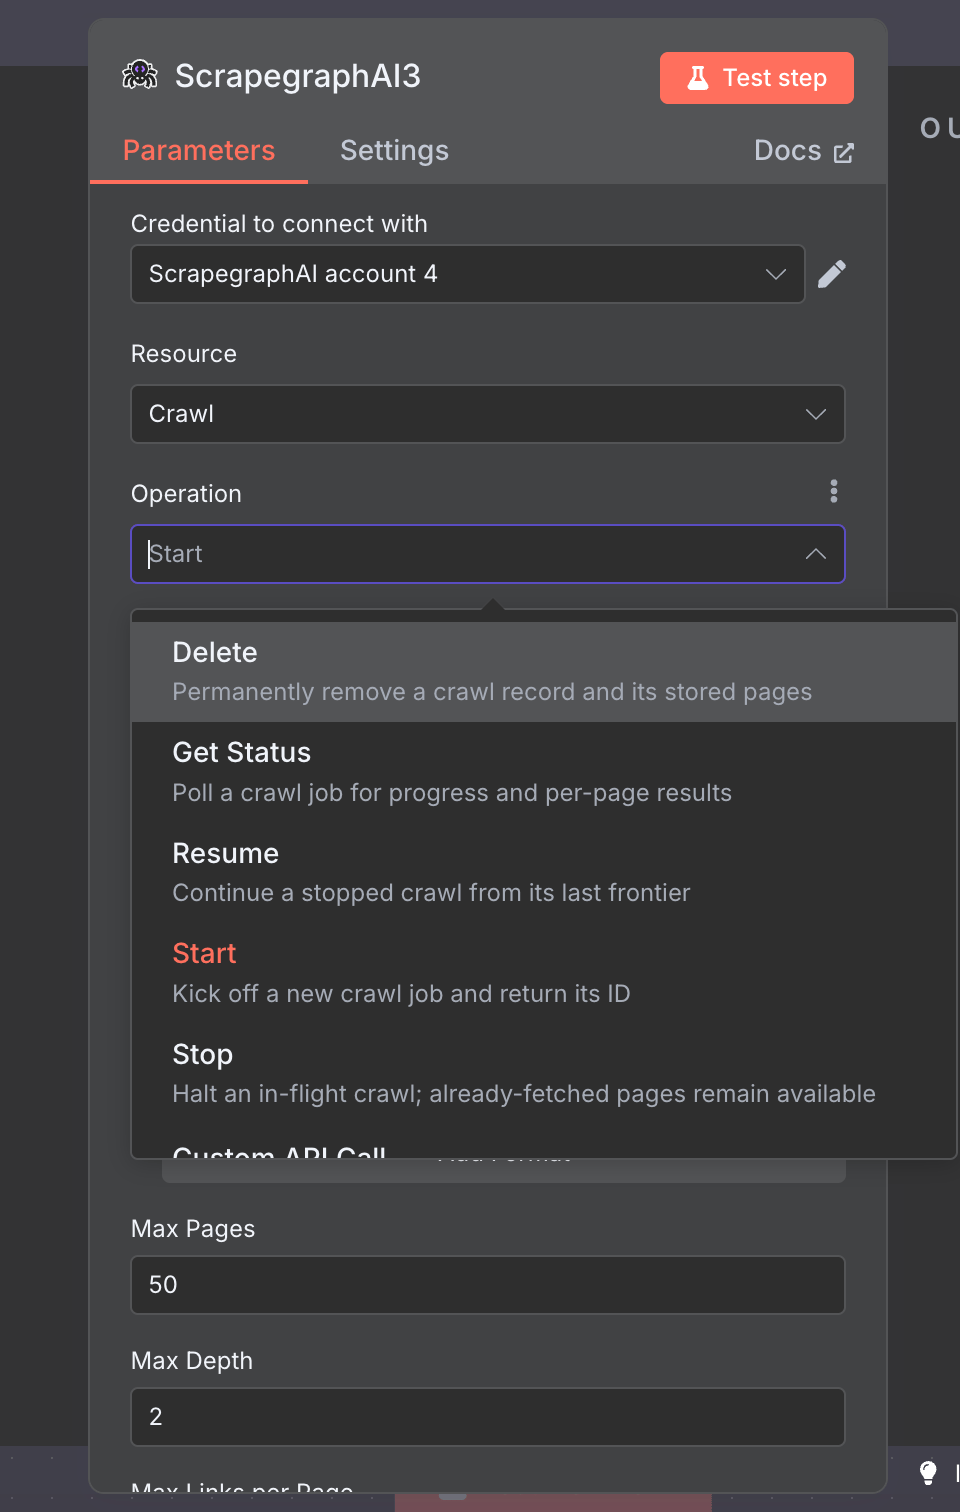Image resolution: width=960 pixels, height=1512 pixels.
Task: Open the Operation field options menu
Action: click(834, 491)
